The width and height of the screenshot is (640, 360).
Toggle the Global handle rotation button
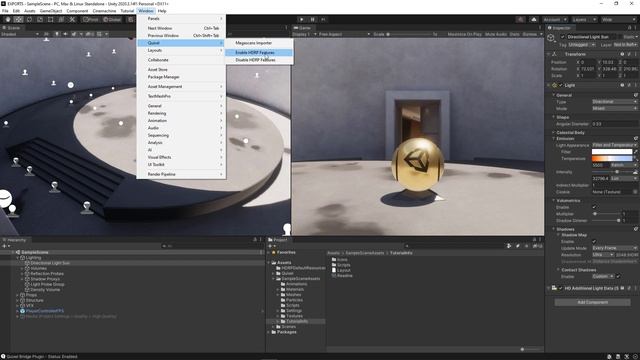click(x=111, y=19)
